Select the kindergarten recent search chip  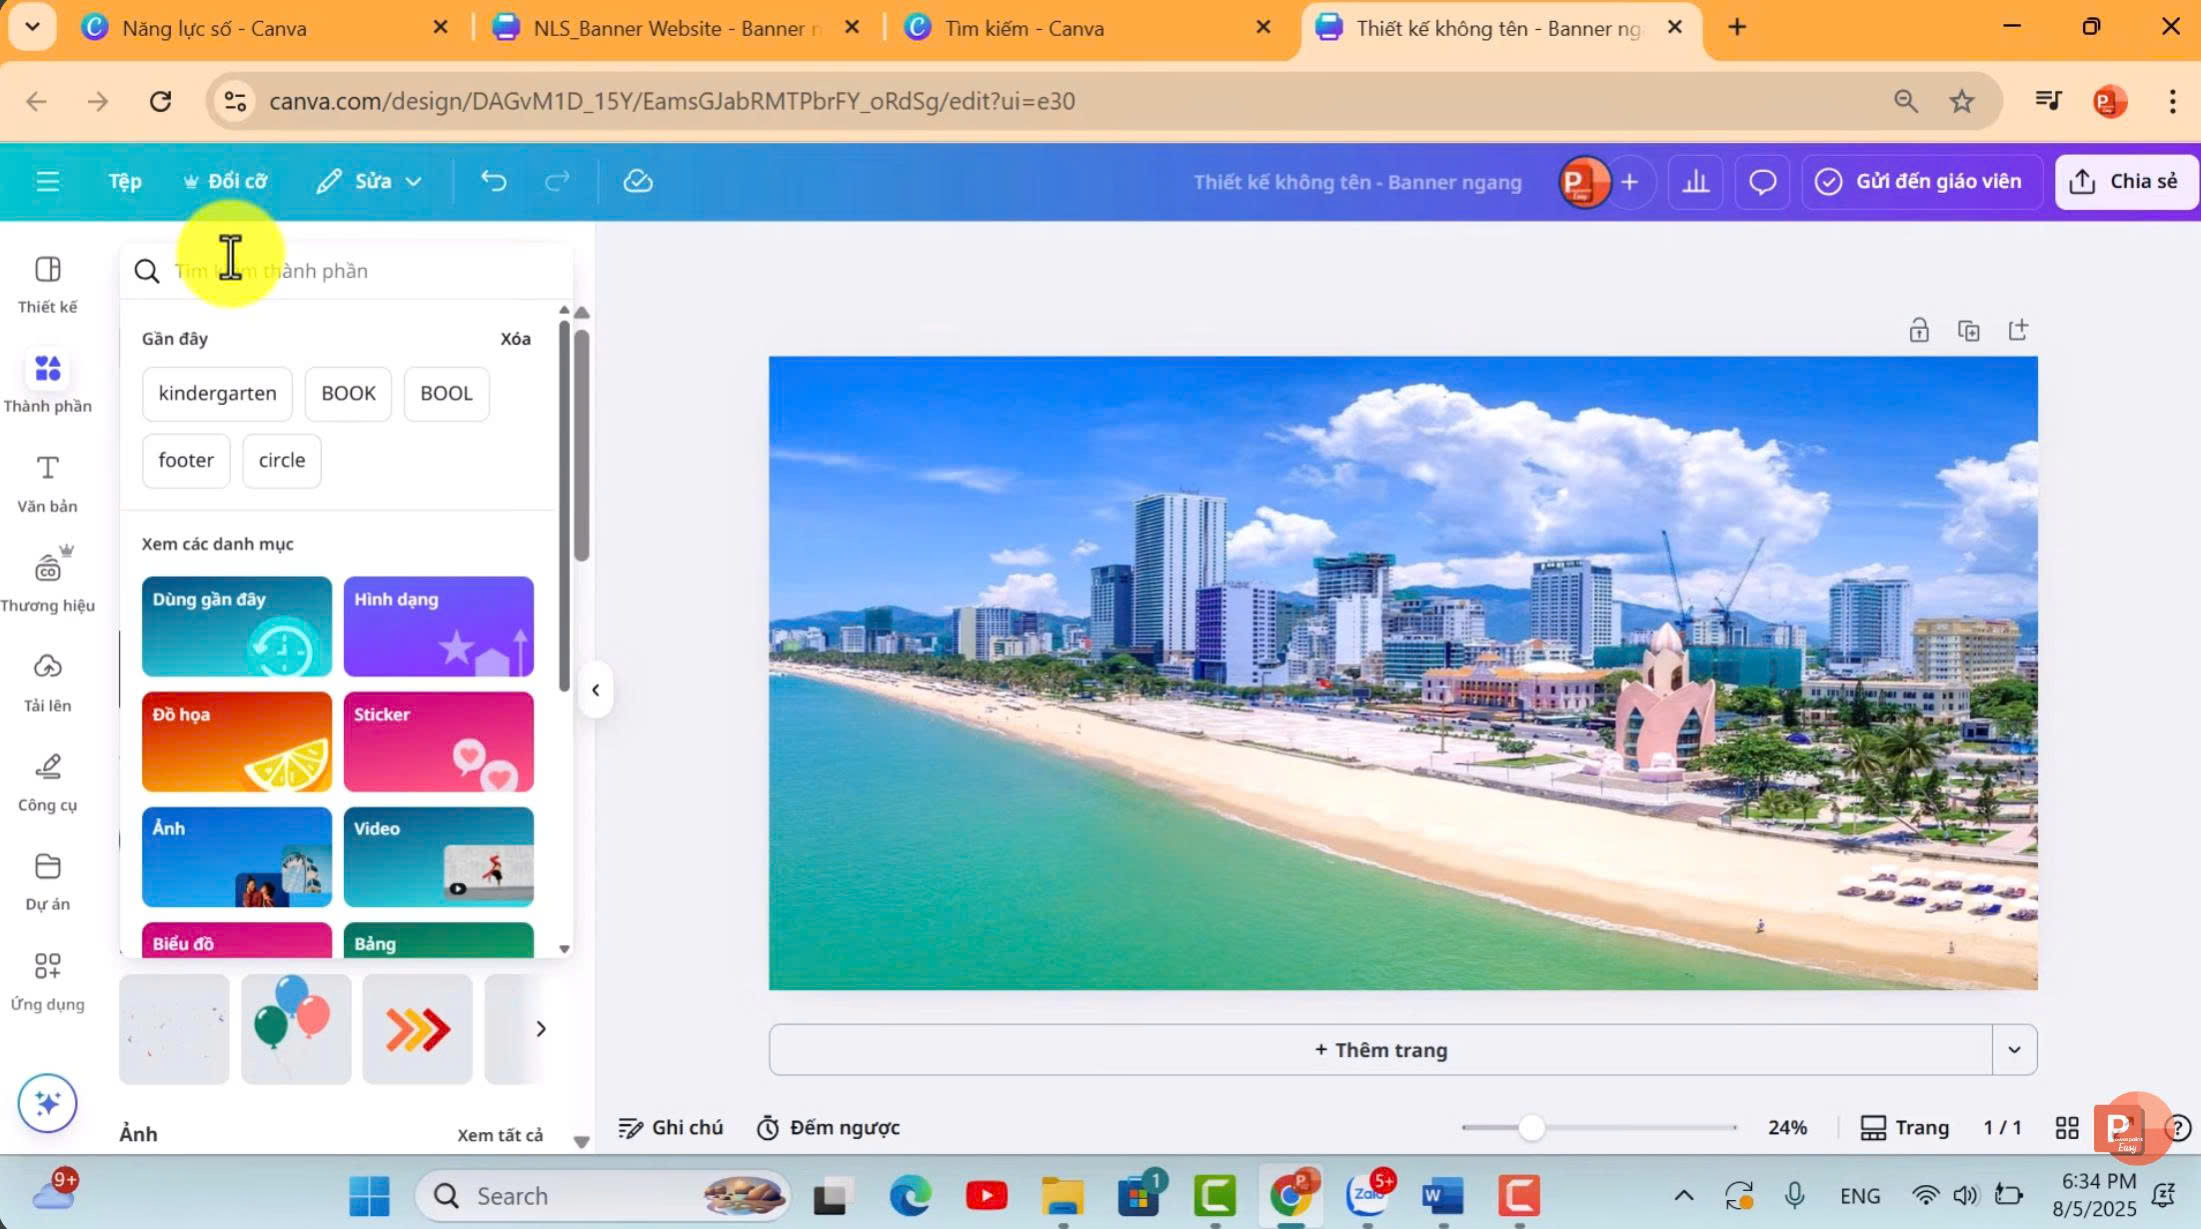point(217,394)
